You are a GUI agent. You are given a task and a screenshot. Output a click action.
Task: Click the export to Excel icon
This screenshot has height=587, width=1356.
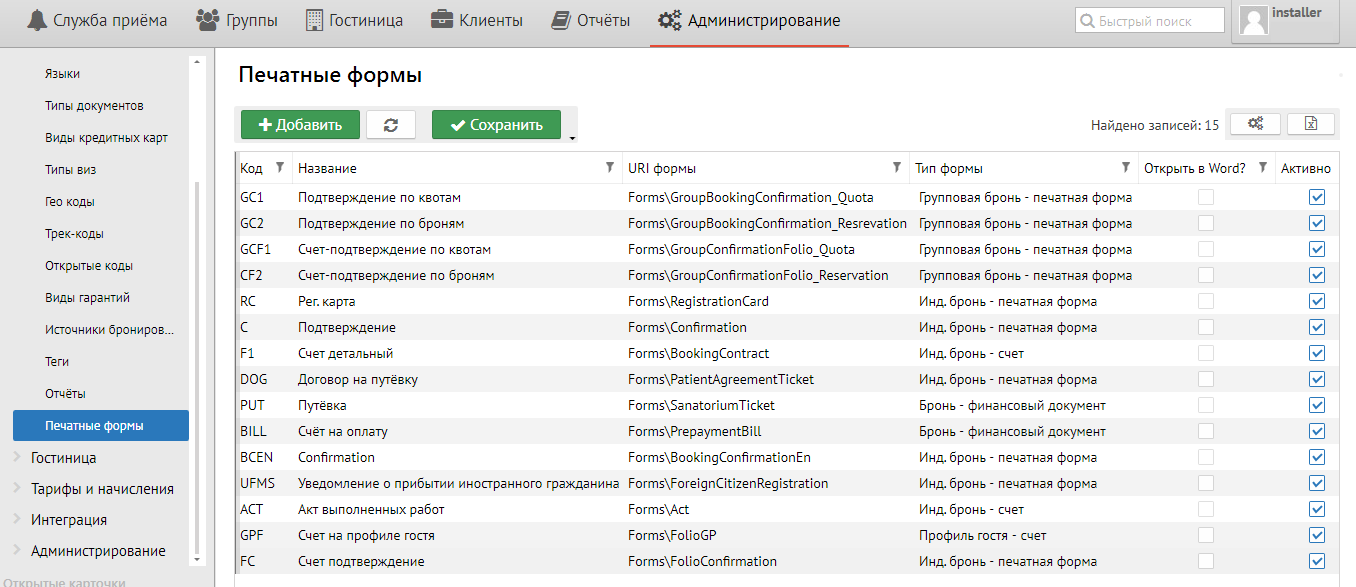click(1311, 124)
